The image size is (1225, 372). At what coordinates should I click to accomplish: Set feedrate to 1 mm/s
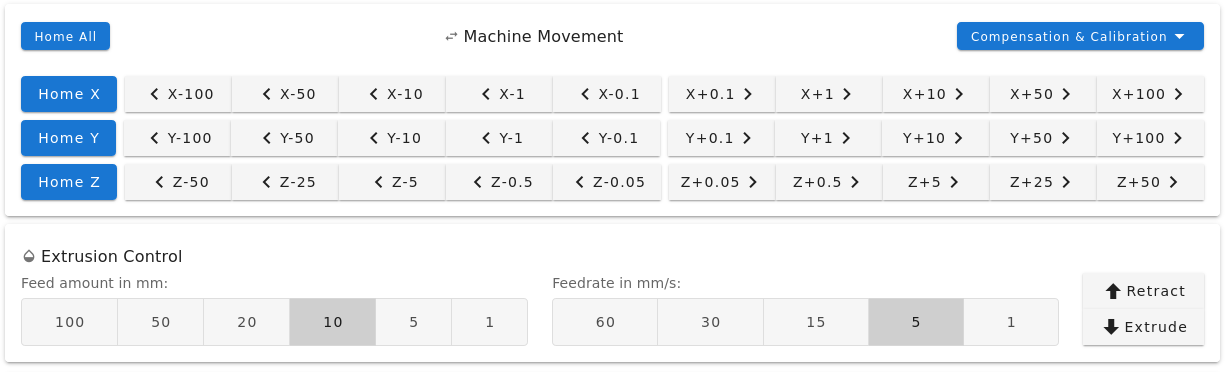(x=1011, y=322)
